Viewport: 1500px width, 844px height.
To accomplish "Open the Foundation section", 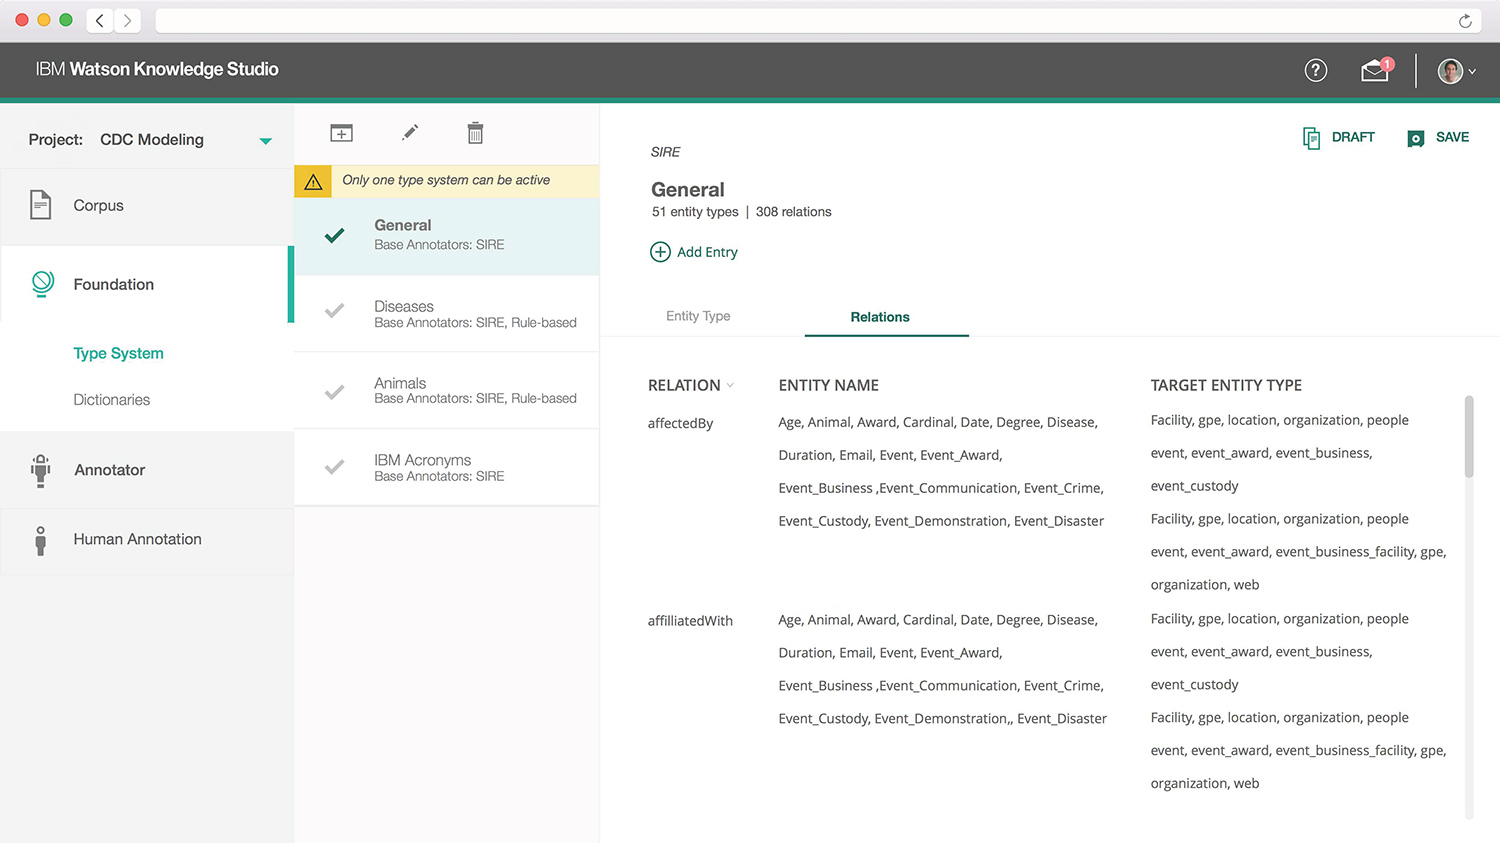I will 145,285.
